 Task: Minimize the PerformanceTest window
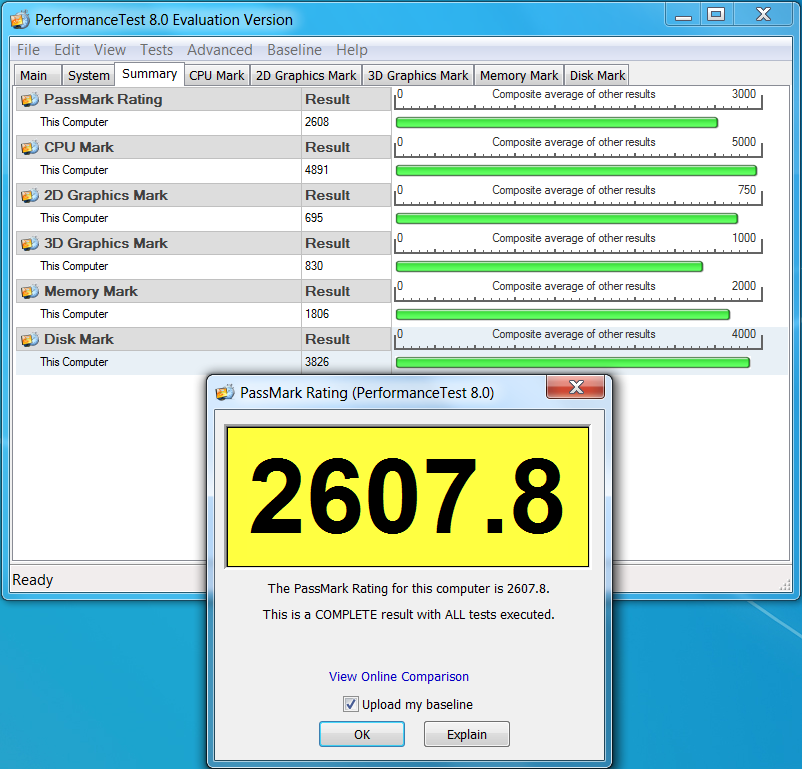pyautogui.click(x=683, y=15)
